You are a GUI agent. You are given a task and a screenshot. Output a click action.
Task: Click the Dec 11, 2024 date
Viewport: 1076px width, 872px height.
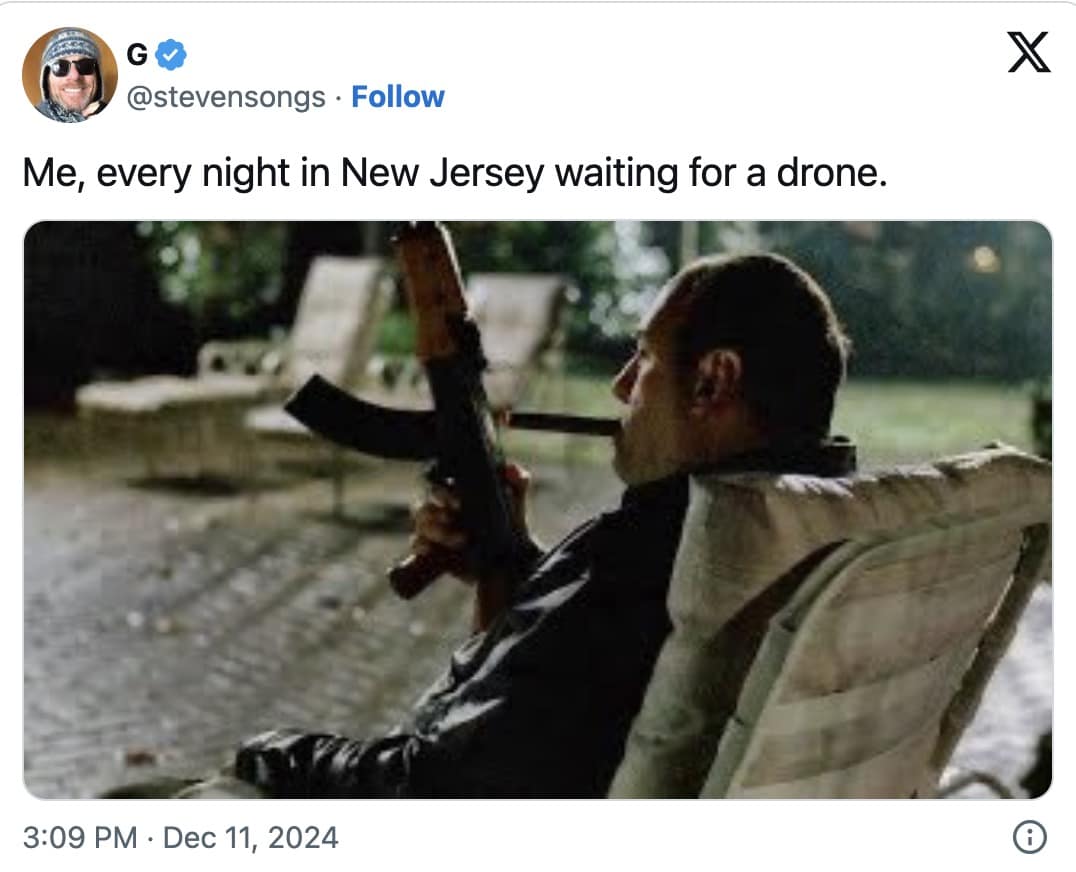pos(249,837)
